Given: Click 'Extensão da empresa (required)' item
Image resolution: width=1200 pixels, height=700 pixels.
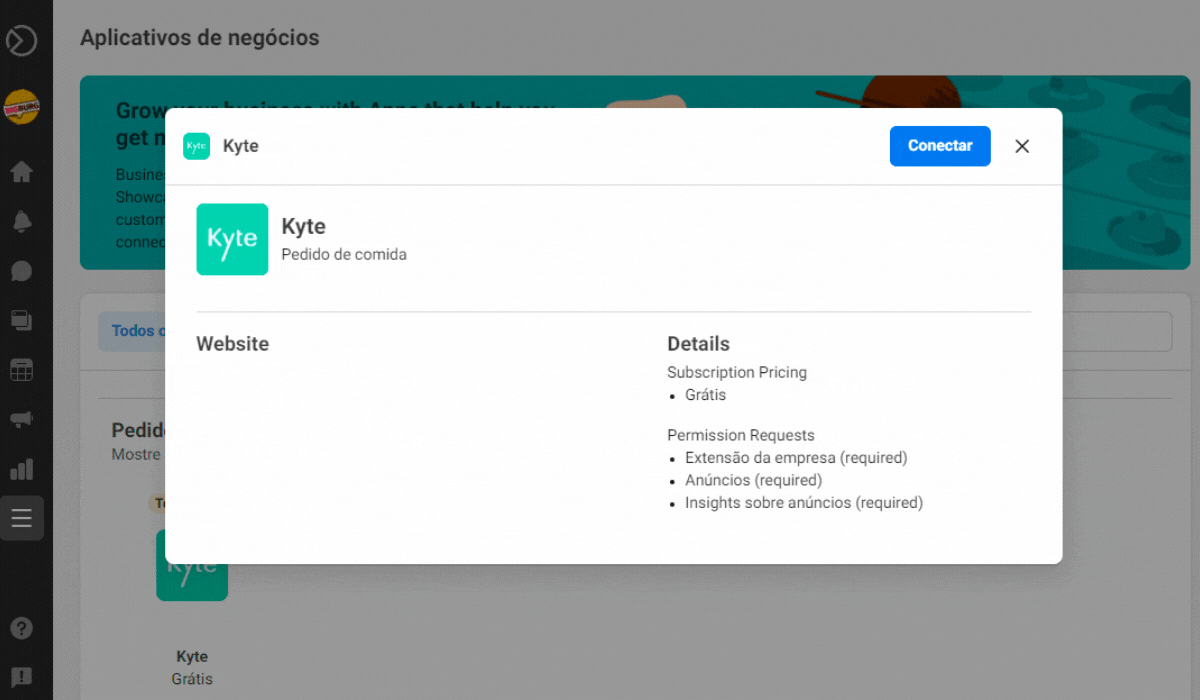Looking at the screenshot, I should [x=796, y=458].
